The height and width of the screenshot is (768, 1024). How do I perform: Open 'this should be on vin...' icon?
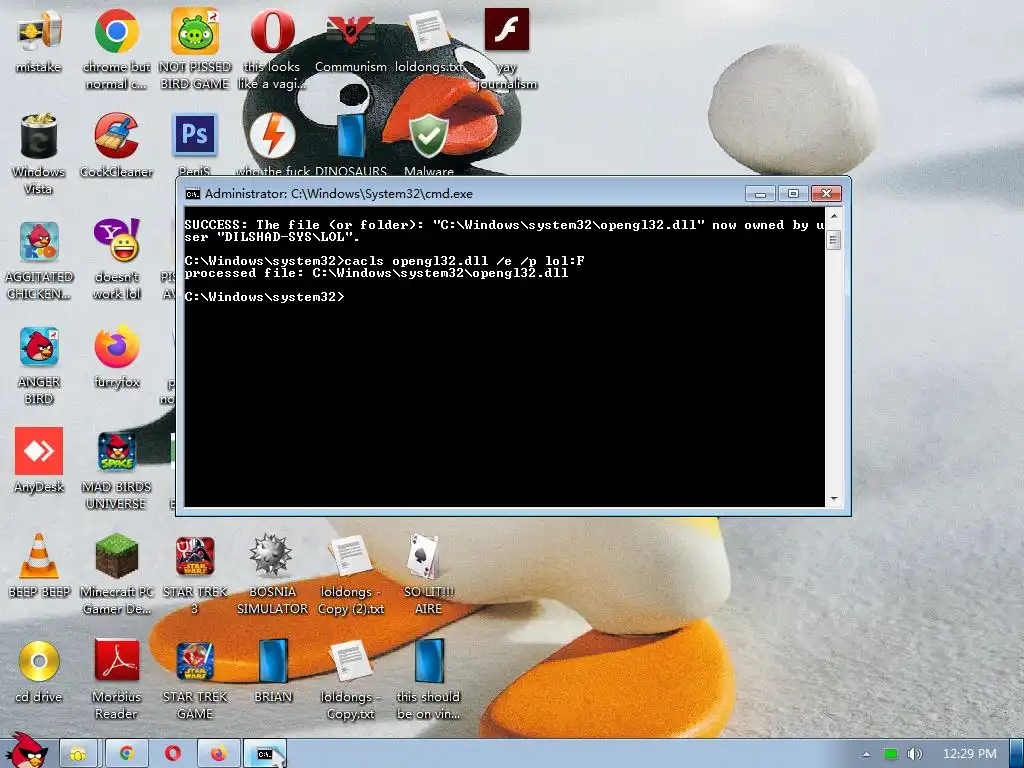(x=428, y=661)
